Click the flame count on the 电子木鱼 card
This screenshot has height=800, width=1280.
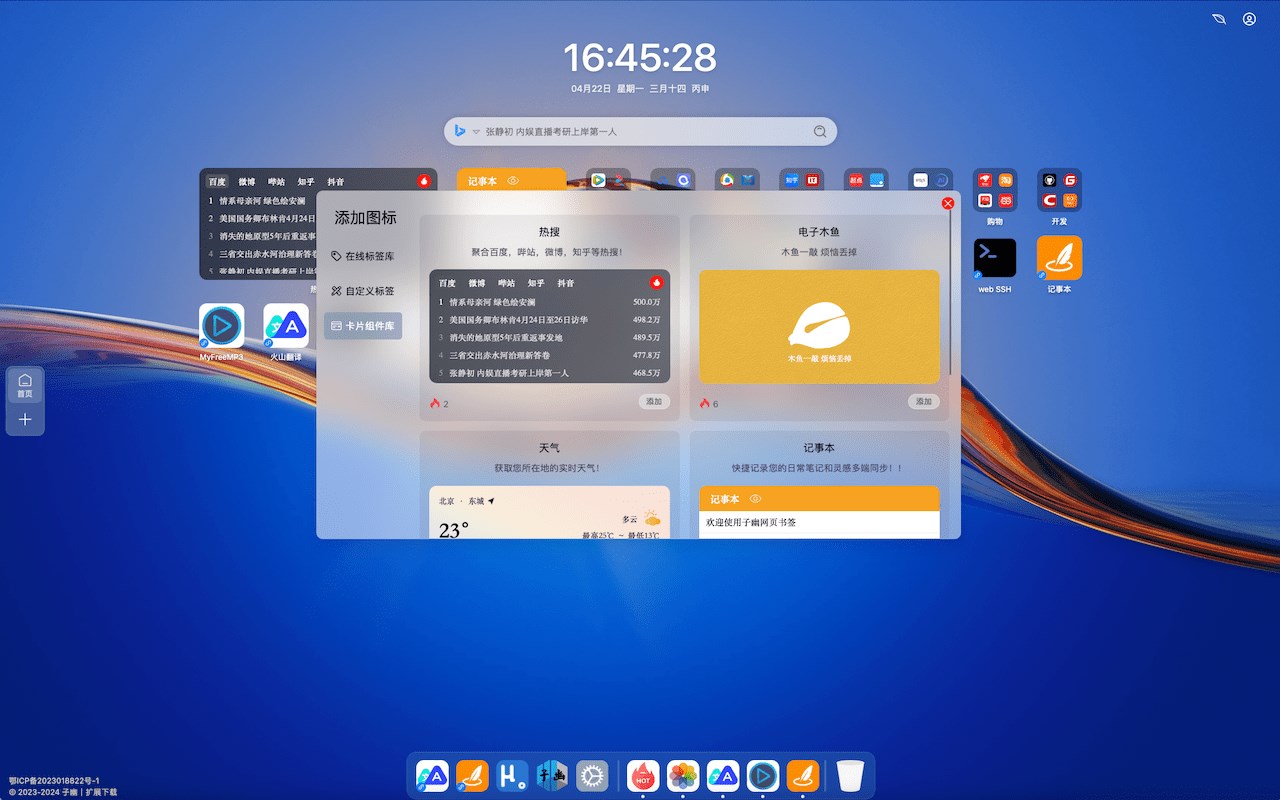pyautogui.click(x=709, y=404)
